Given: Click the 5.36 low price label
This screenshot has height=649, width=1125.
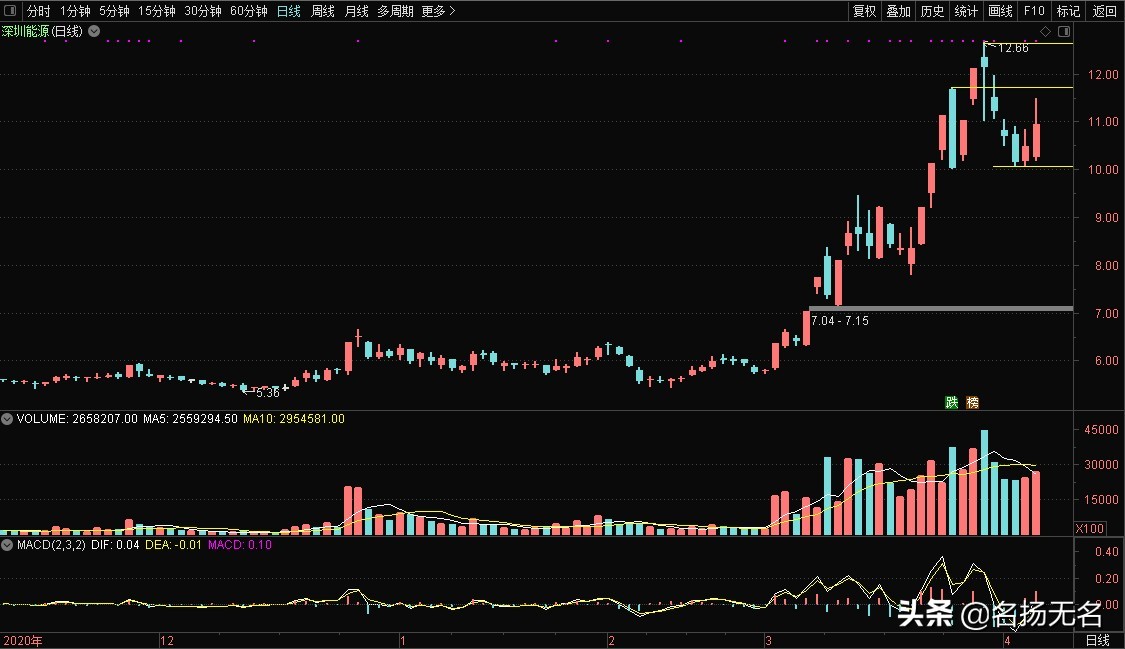Looking at the screenshot, I should [x=268, y=393].
